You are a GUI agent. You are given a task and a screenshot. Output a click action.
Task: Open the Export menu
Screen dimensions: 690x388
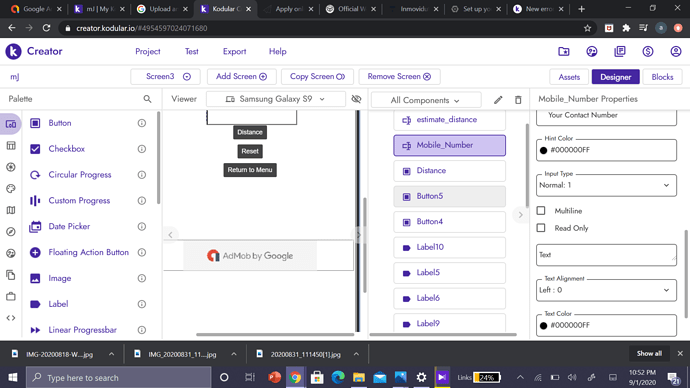pyautogui.click(x=235, y=51)
